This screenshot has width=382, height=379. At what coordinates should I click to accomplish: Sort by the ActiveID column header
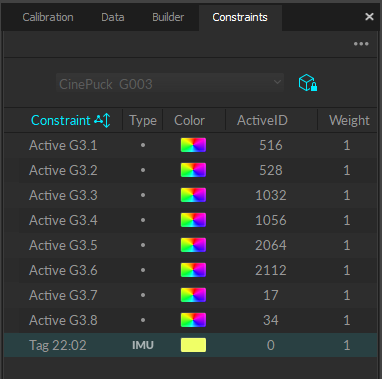click(262, 120)
